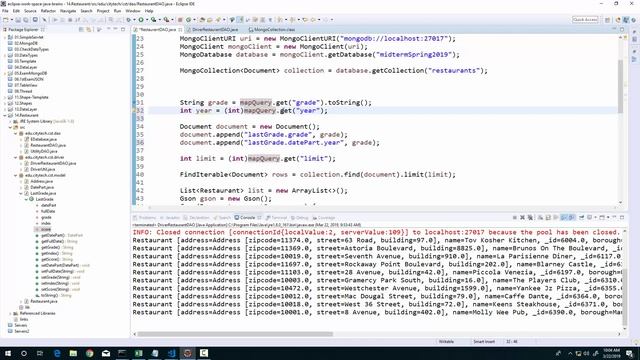This screenshot has height=360, width=640.
Task: Switch to the DriveRestaurantDAO.java editor tab
Action: click(x=212, y=30)
